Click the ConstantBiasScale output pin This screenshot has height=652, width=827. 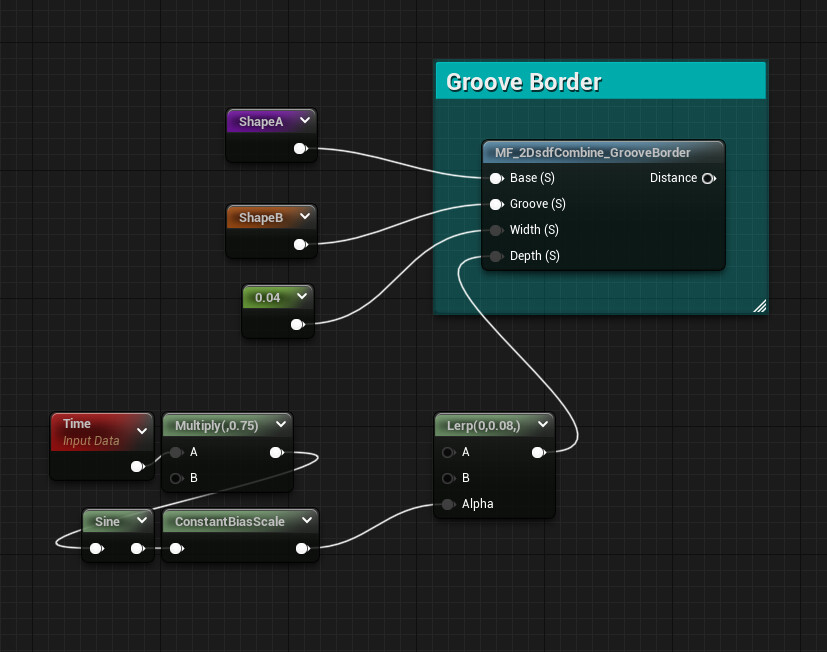point(303,548)
